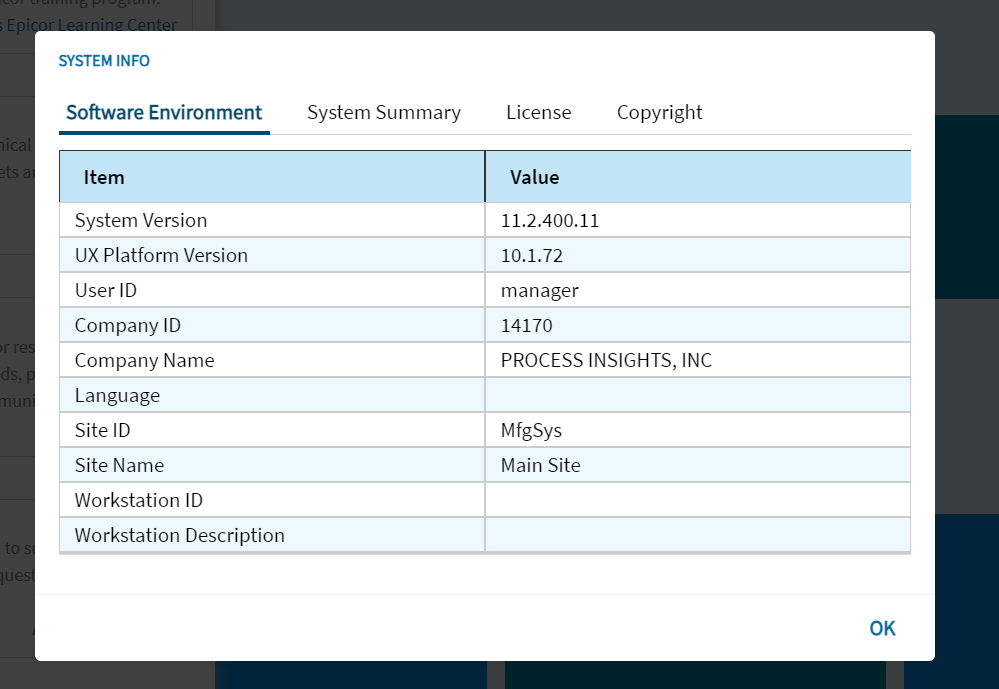Click OK to close System Info

click(x=882, y=628)
